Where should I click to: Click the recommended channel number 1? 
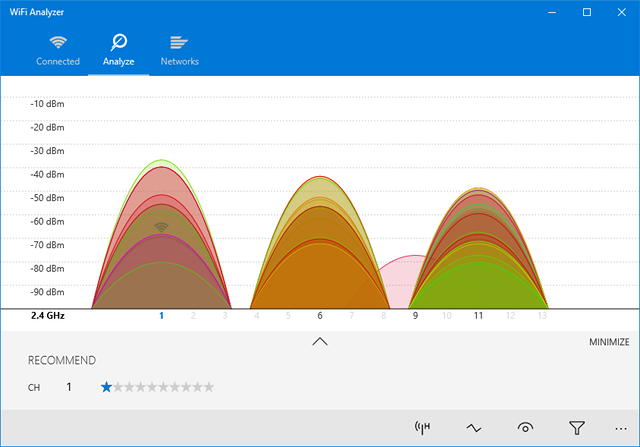(x=69, y=386)
